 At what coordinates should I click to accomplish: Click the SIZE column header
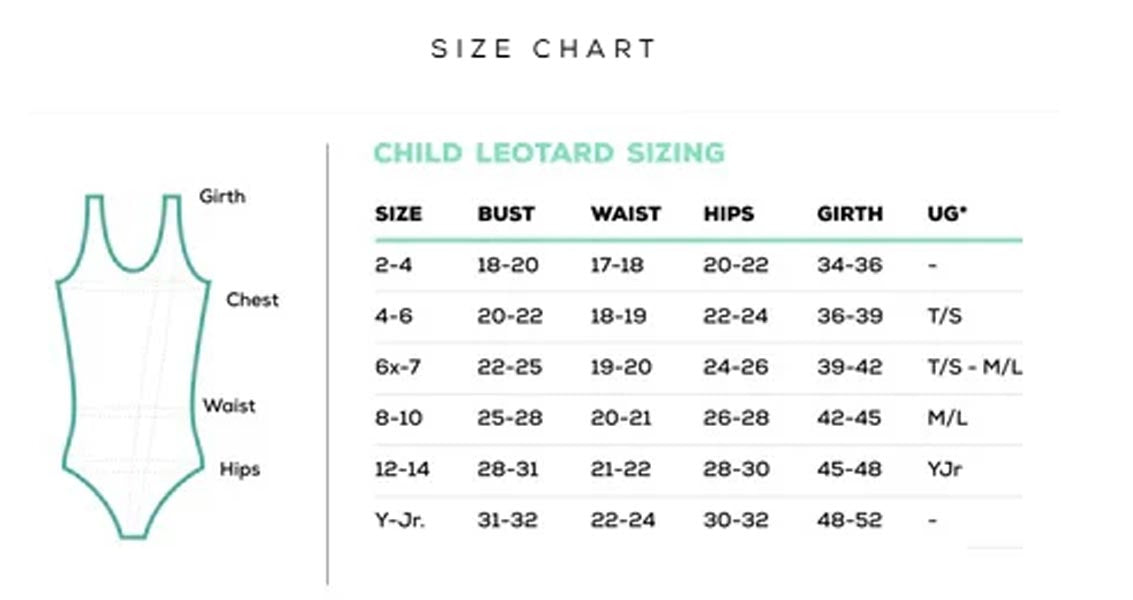pos(398,214)
